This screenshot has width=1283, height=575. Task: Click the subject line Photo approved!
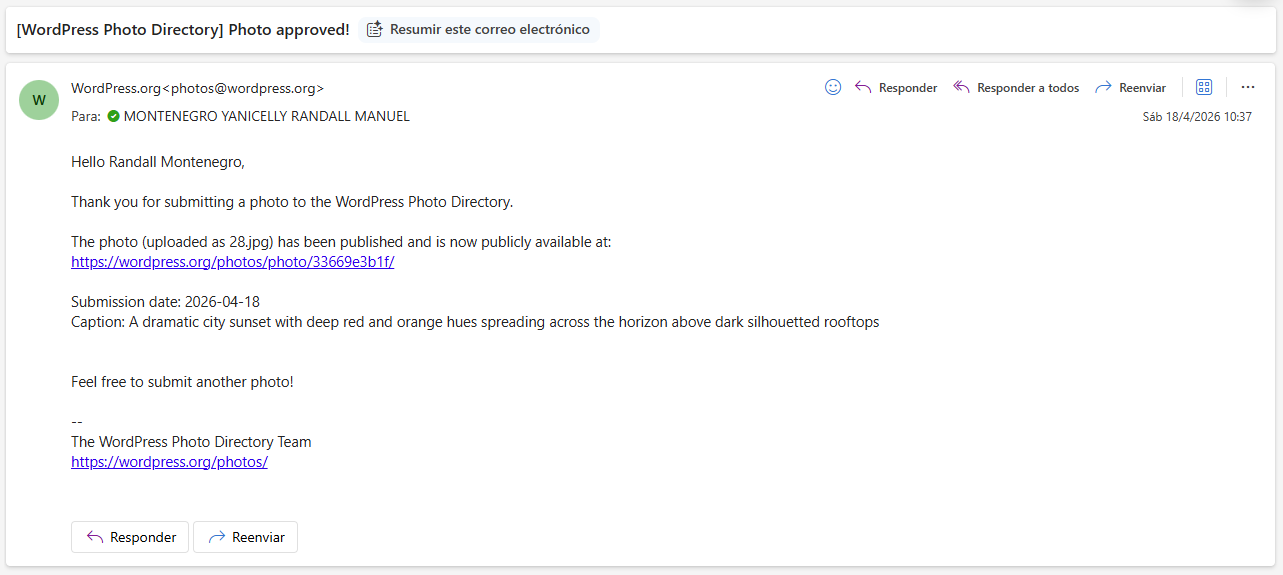click(183, 30)
